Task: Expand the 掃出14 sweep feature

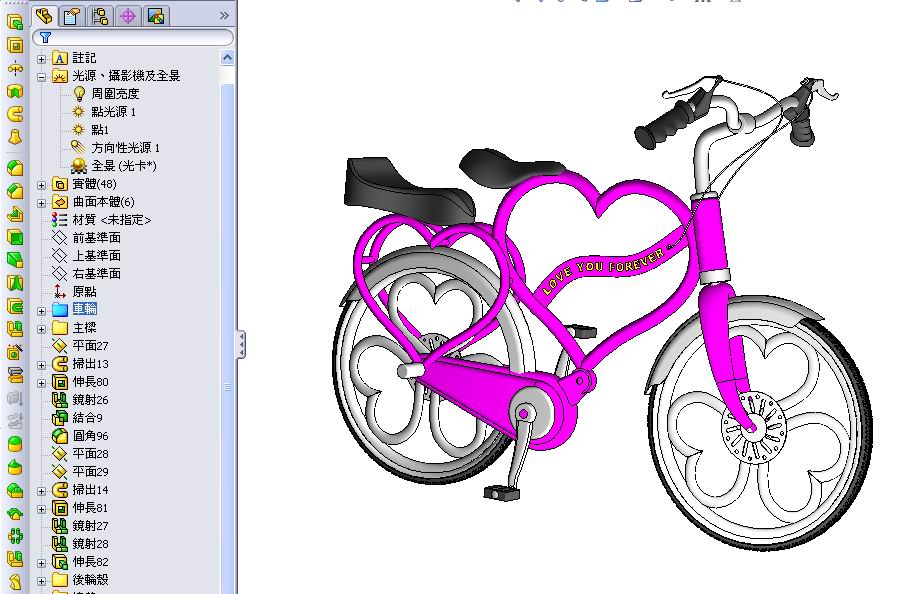Action: pos(41,490)
